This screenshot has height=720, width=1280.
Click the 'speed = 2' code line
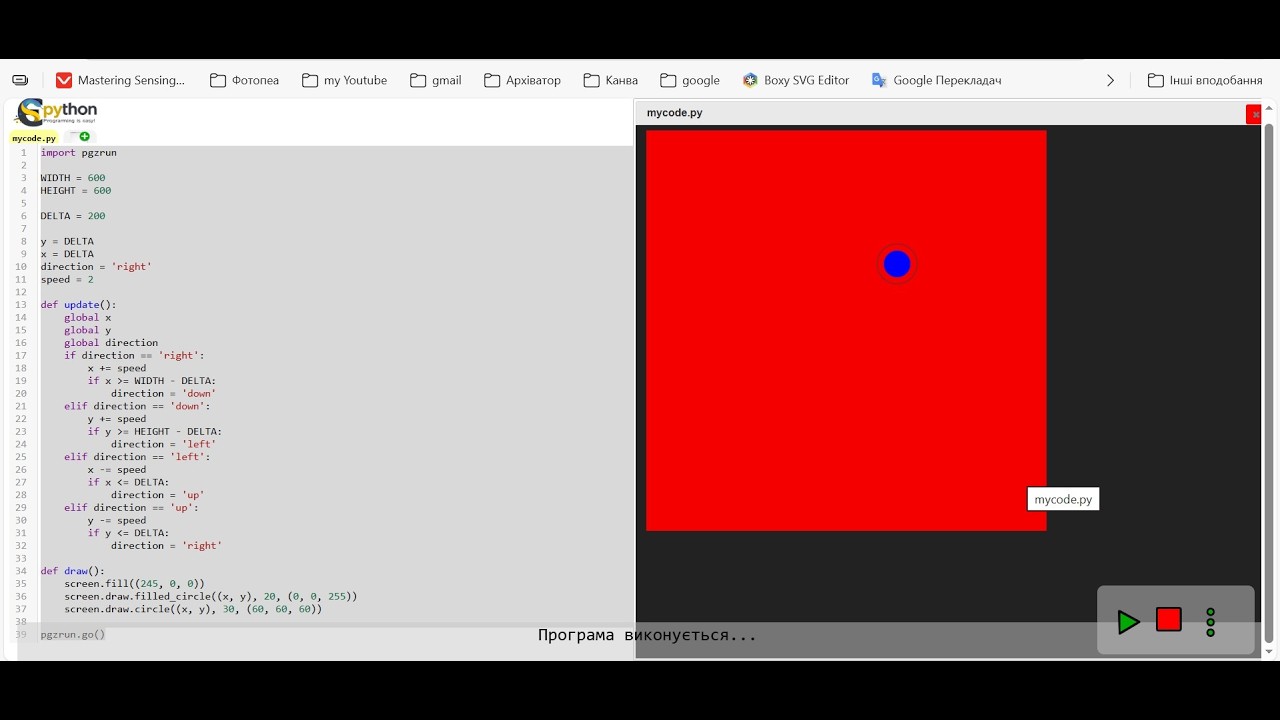67,280
